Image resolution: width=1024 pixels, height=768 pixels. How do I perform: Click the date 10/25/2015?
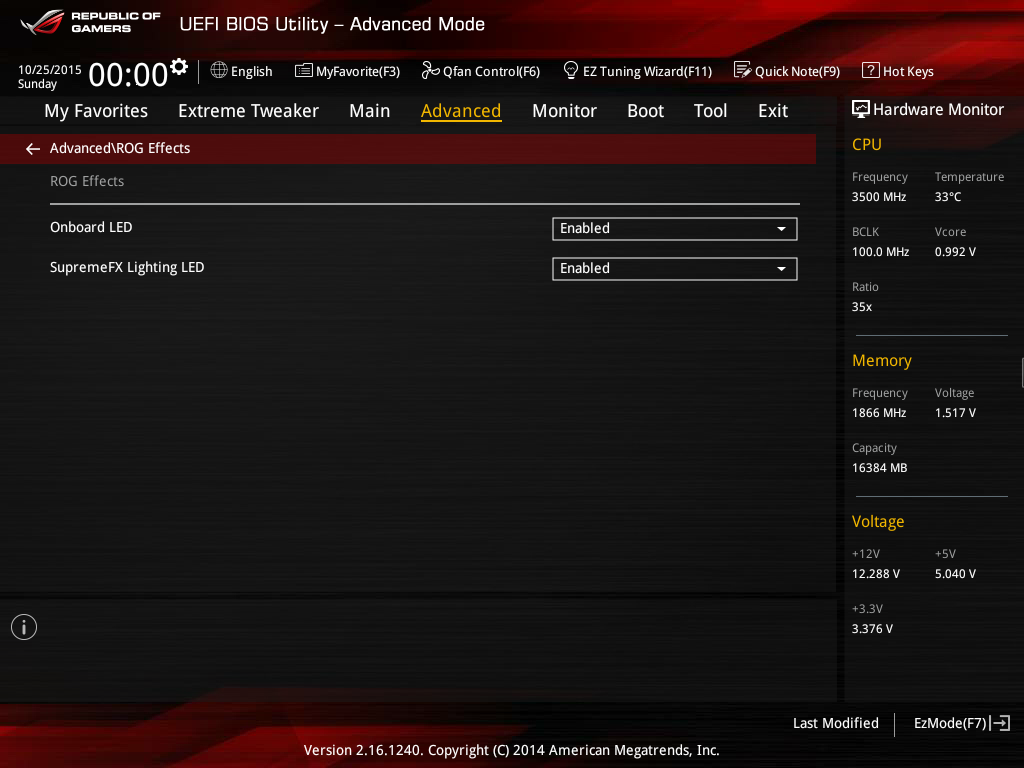pos(50,70)
